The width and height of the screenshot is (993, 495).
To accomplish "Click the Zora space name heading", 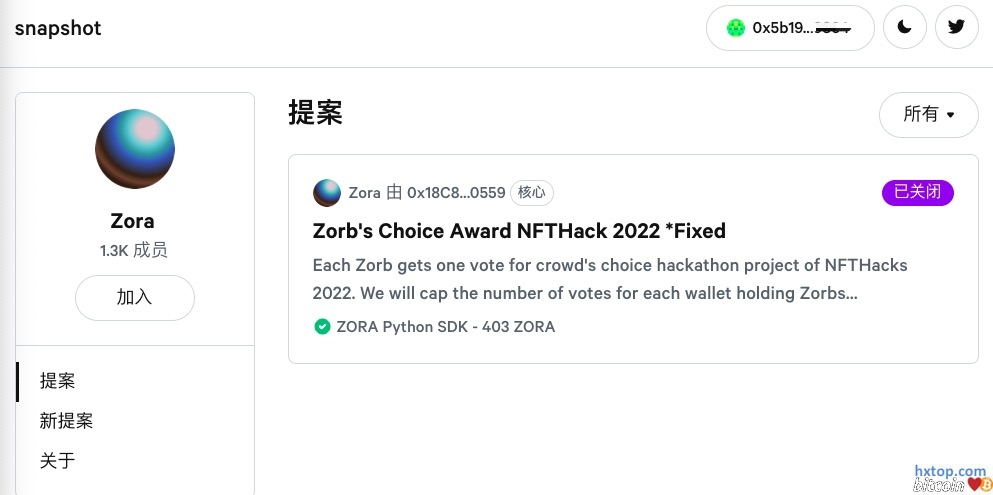I will pos(132,221).
